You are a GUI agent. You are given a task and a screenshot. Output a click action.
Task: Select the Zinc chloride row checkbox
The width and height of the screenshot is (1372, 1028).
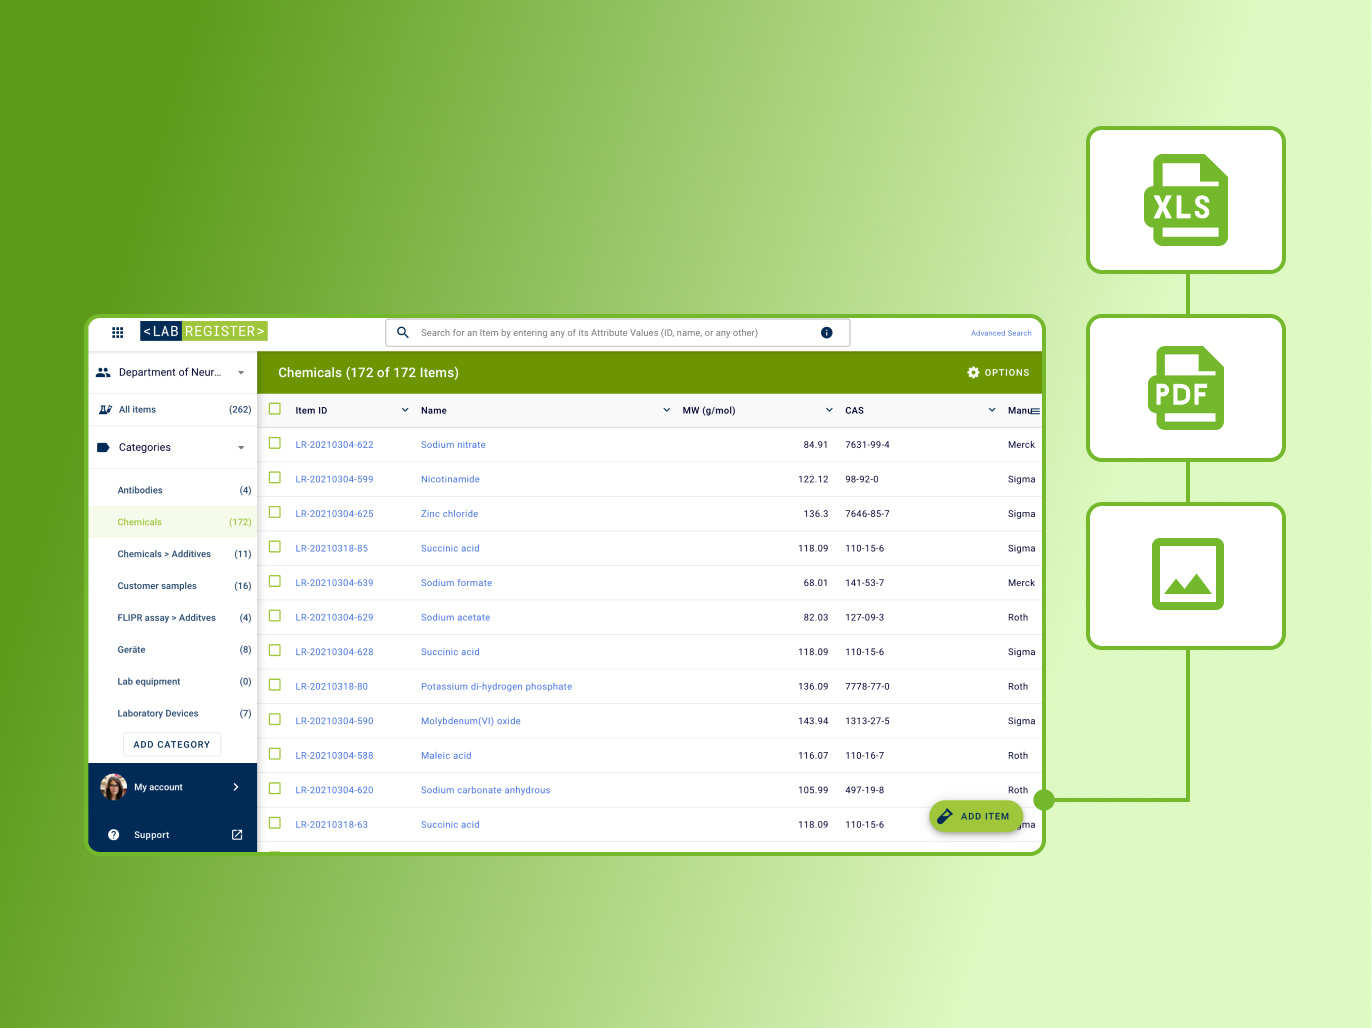click(275, 513)
